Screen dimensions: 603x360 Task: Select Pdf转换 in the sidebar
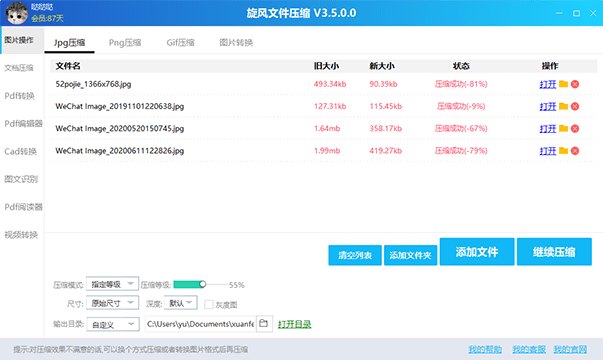point(20,96)
